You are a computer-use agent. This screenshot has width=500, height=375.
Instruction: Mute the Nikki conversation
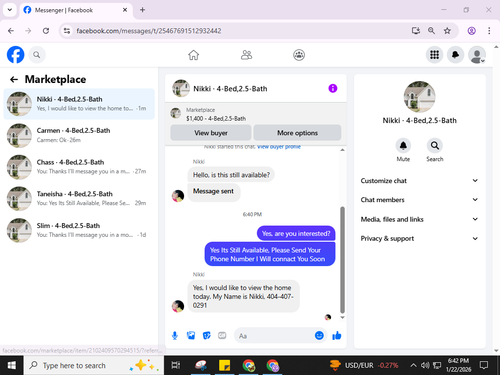(x=403, y=146)
